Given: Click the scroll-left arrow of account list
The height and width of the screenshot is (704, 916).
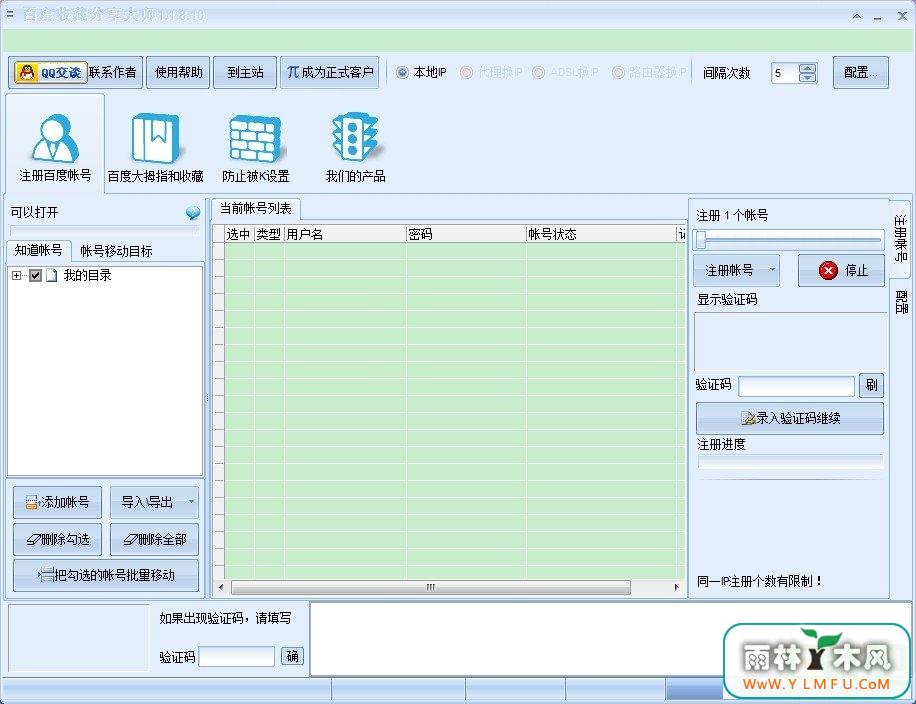Looking at the screenshot, I should 221,587.
